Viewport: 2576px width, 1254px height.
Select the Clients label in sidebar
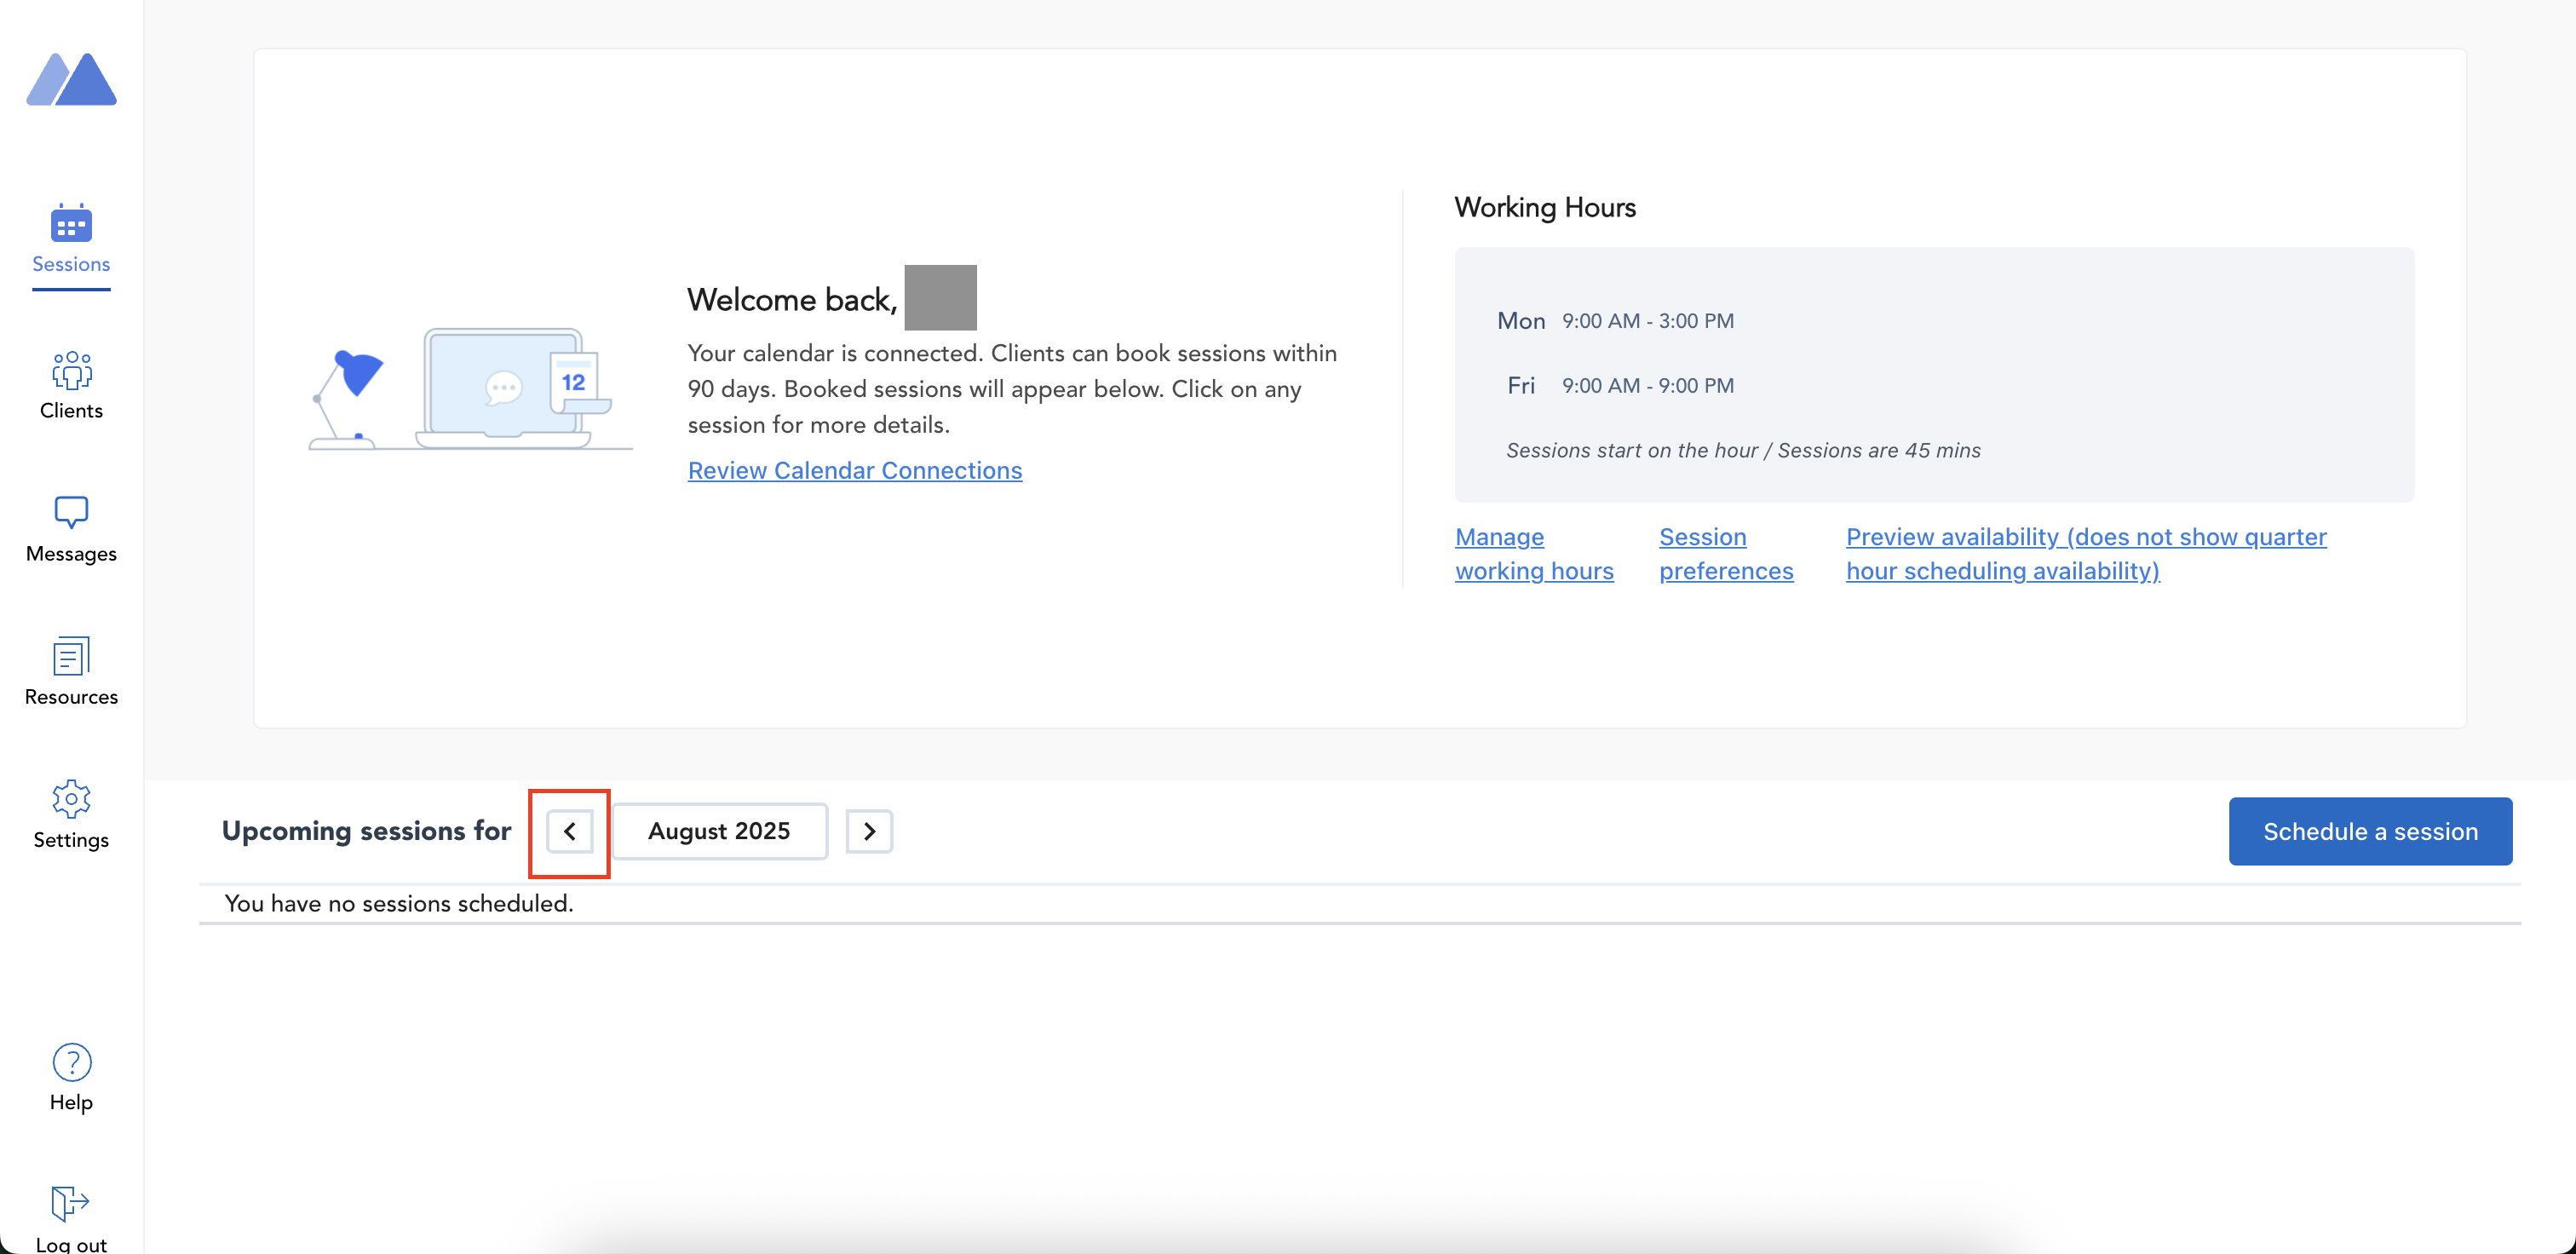click(71, 411)
